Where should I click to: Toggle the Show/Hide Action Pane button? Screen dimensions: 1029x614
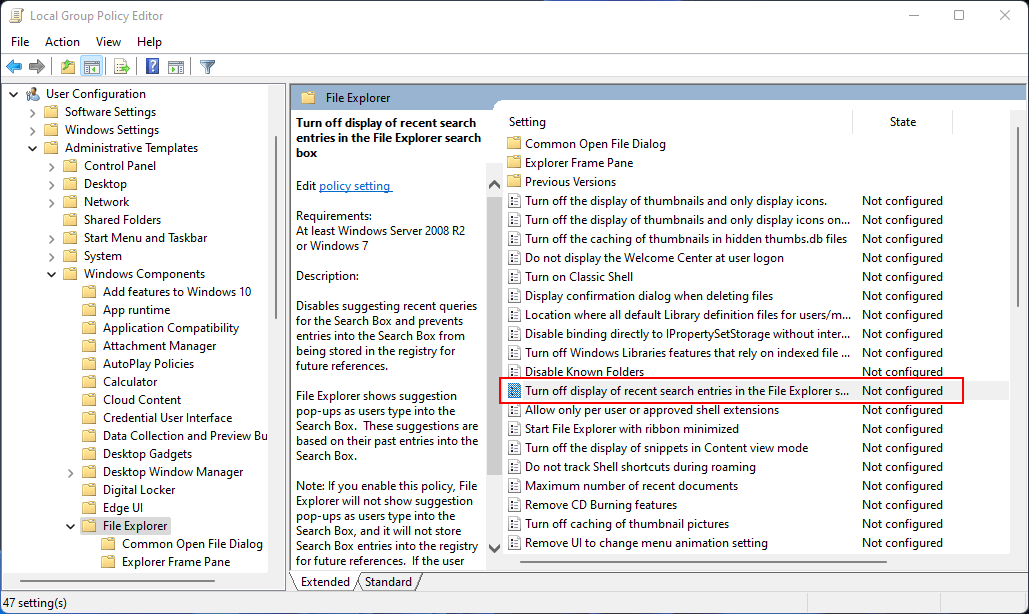(x=175, y=66)
